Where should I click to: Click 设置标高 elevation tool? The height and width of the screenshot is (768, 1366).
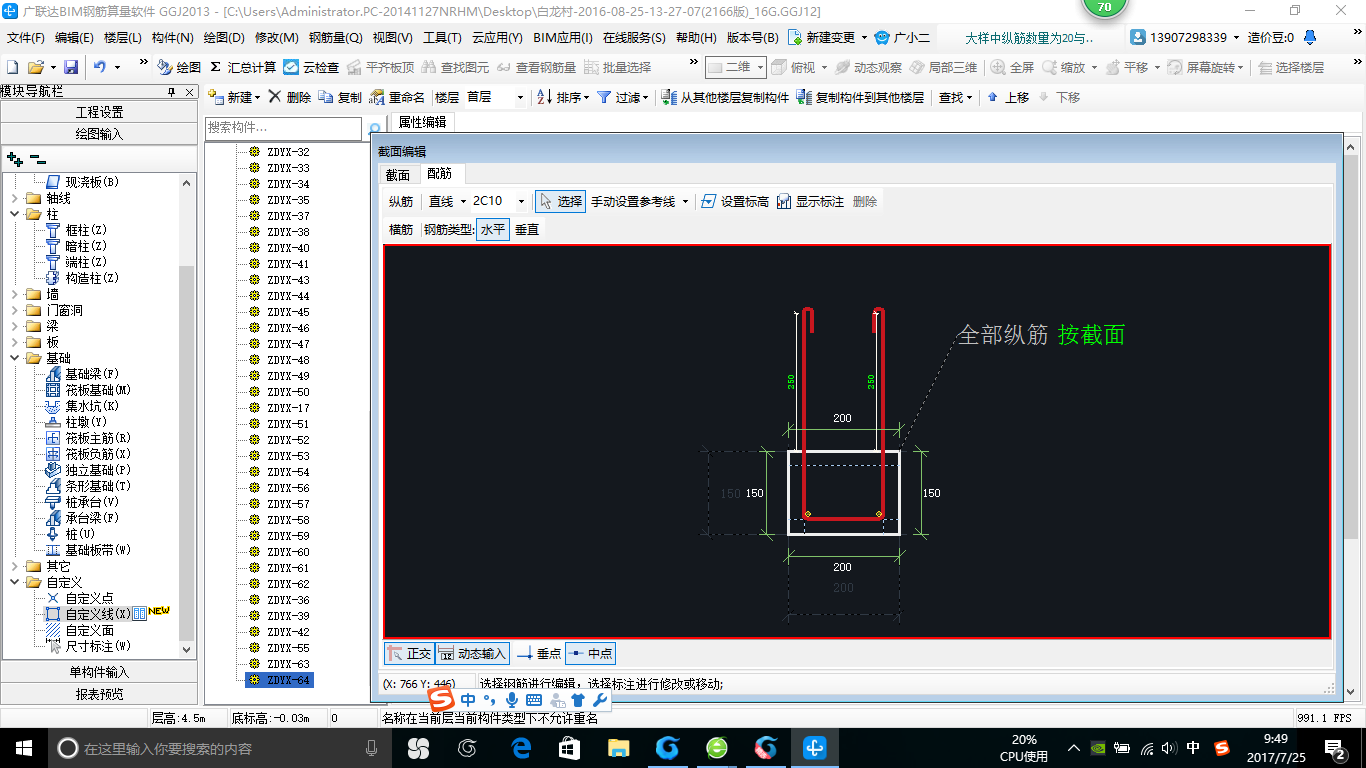click(x=735, y=201)
